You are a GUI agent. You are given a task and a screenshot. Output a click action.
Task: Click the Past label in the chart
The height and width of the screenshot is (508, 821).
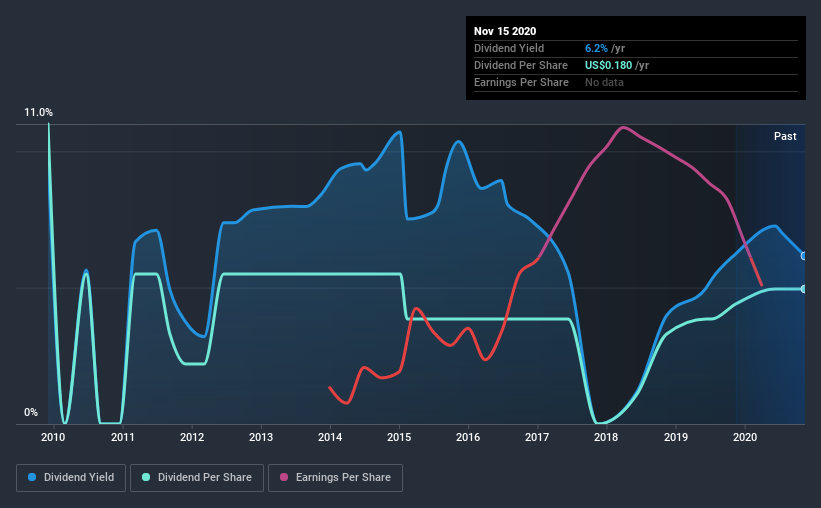click(785, 136)
